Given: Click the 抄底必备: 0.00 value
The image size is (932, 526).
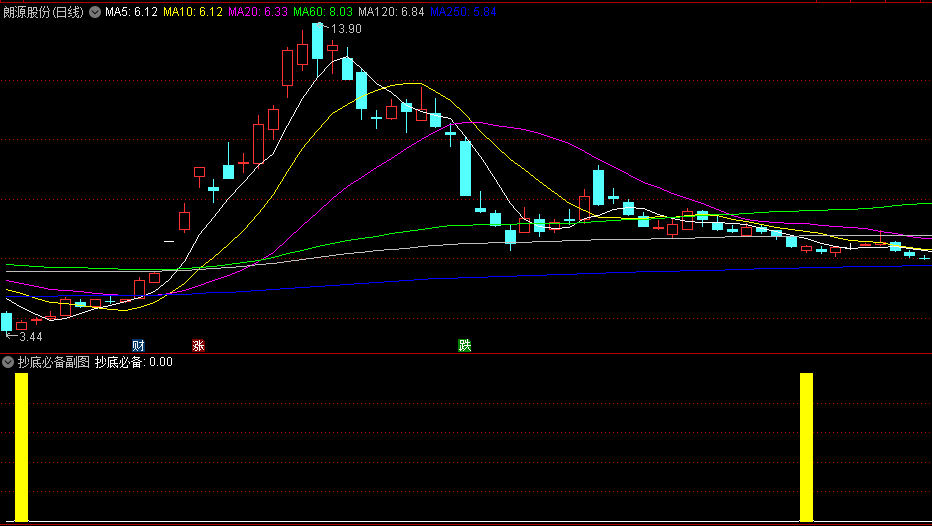Looking at the screenshot, I should (x=134, y=362).
